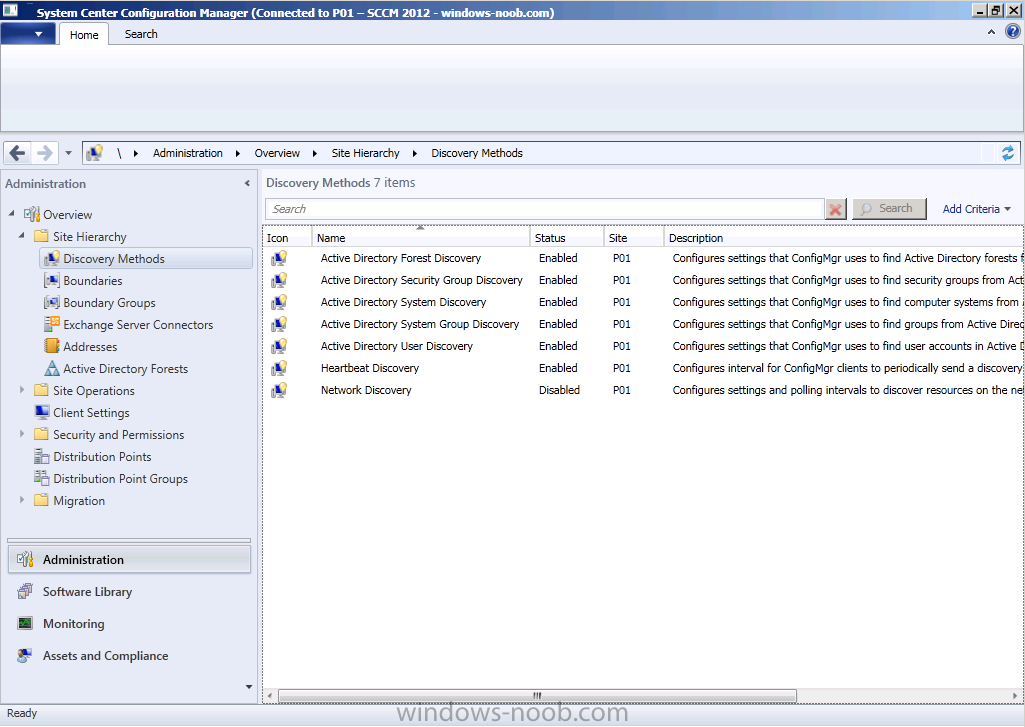
Task: Click the root node icon in breadcrumb
Action: coord(95,153)
